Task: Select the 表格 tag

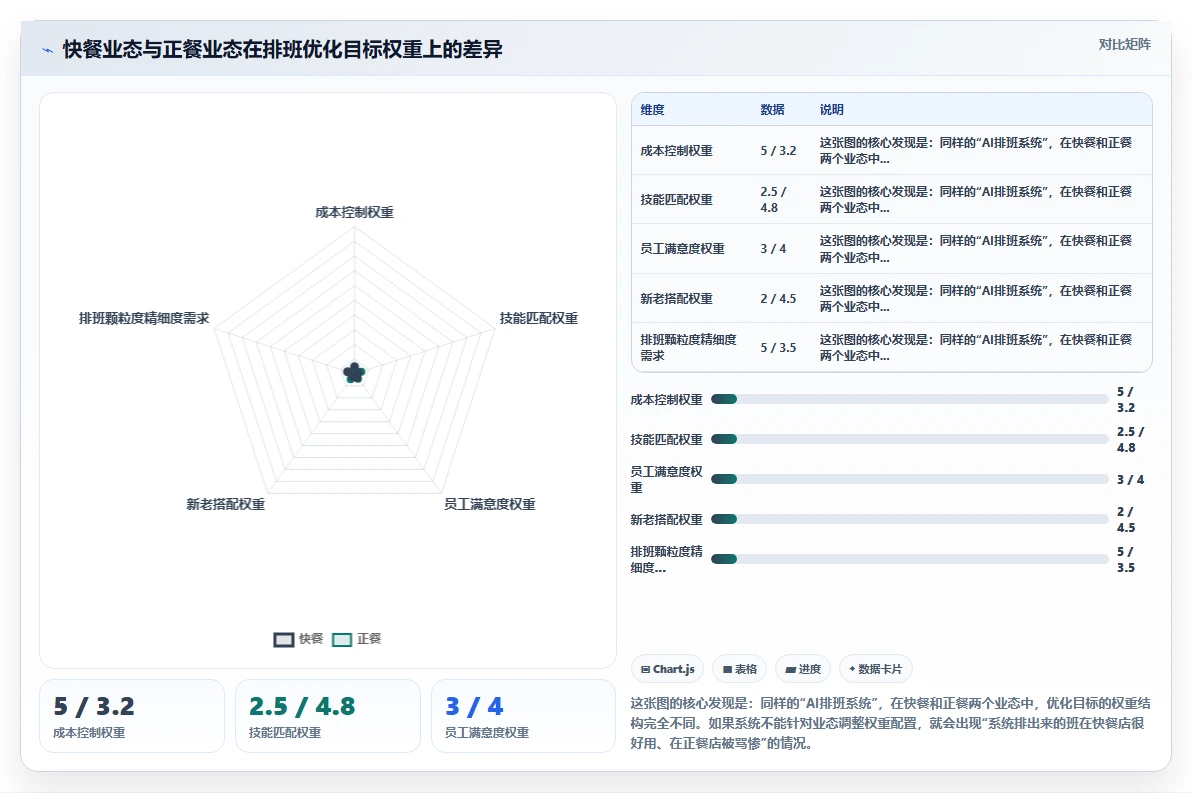Action: [740, 669]
